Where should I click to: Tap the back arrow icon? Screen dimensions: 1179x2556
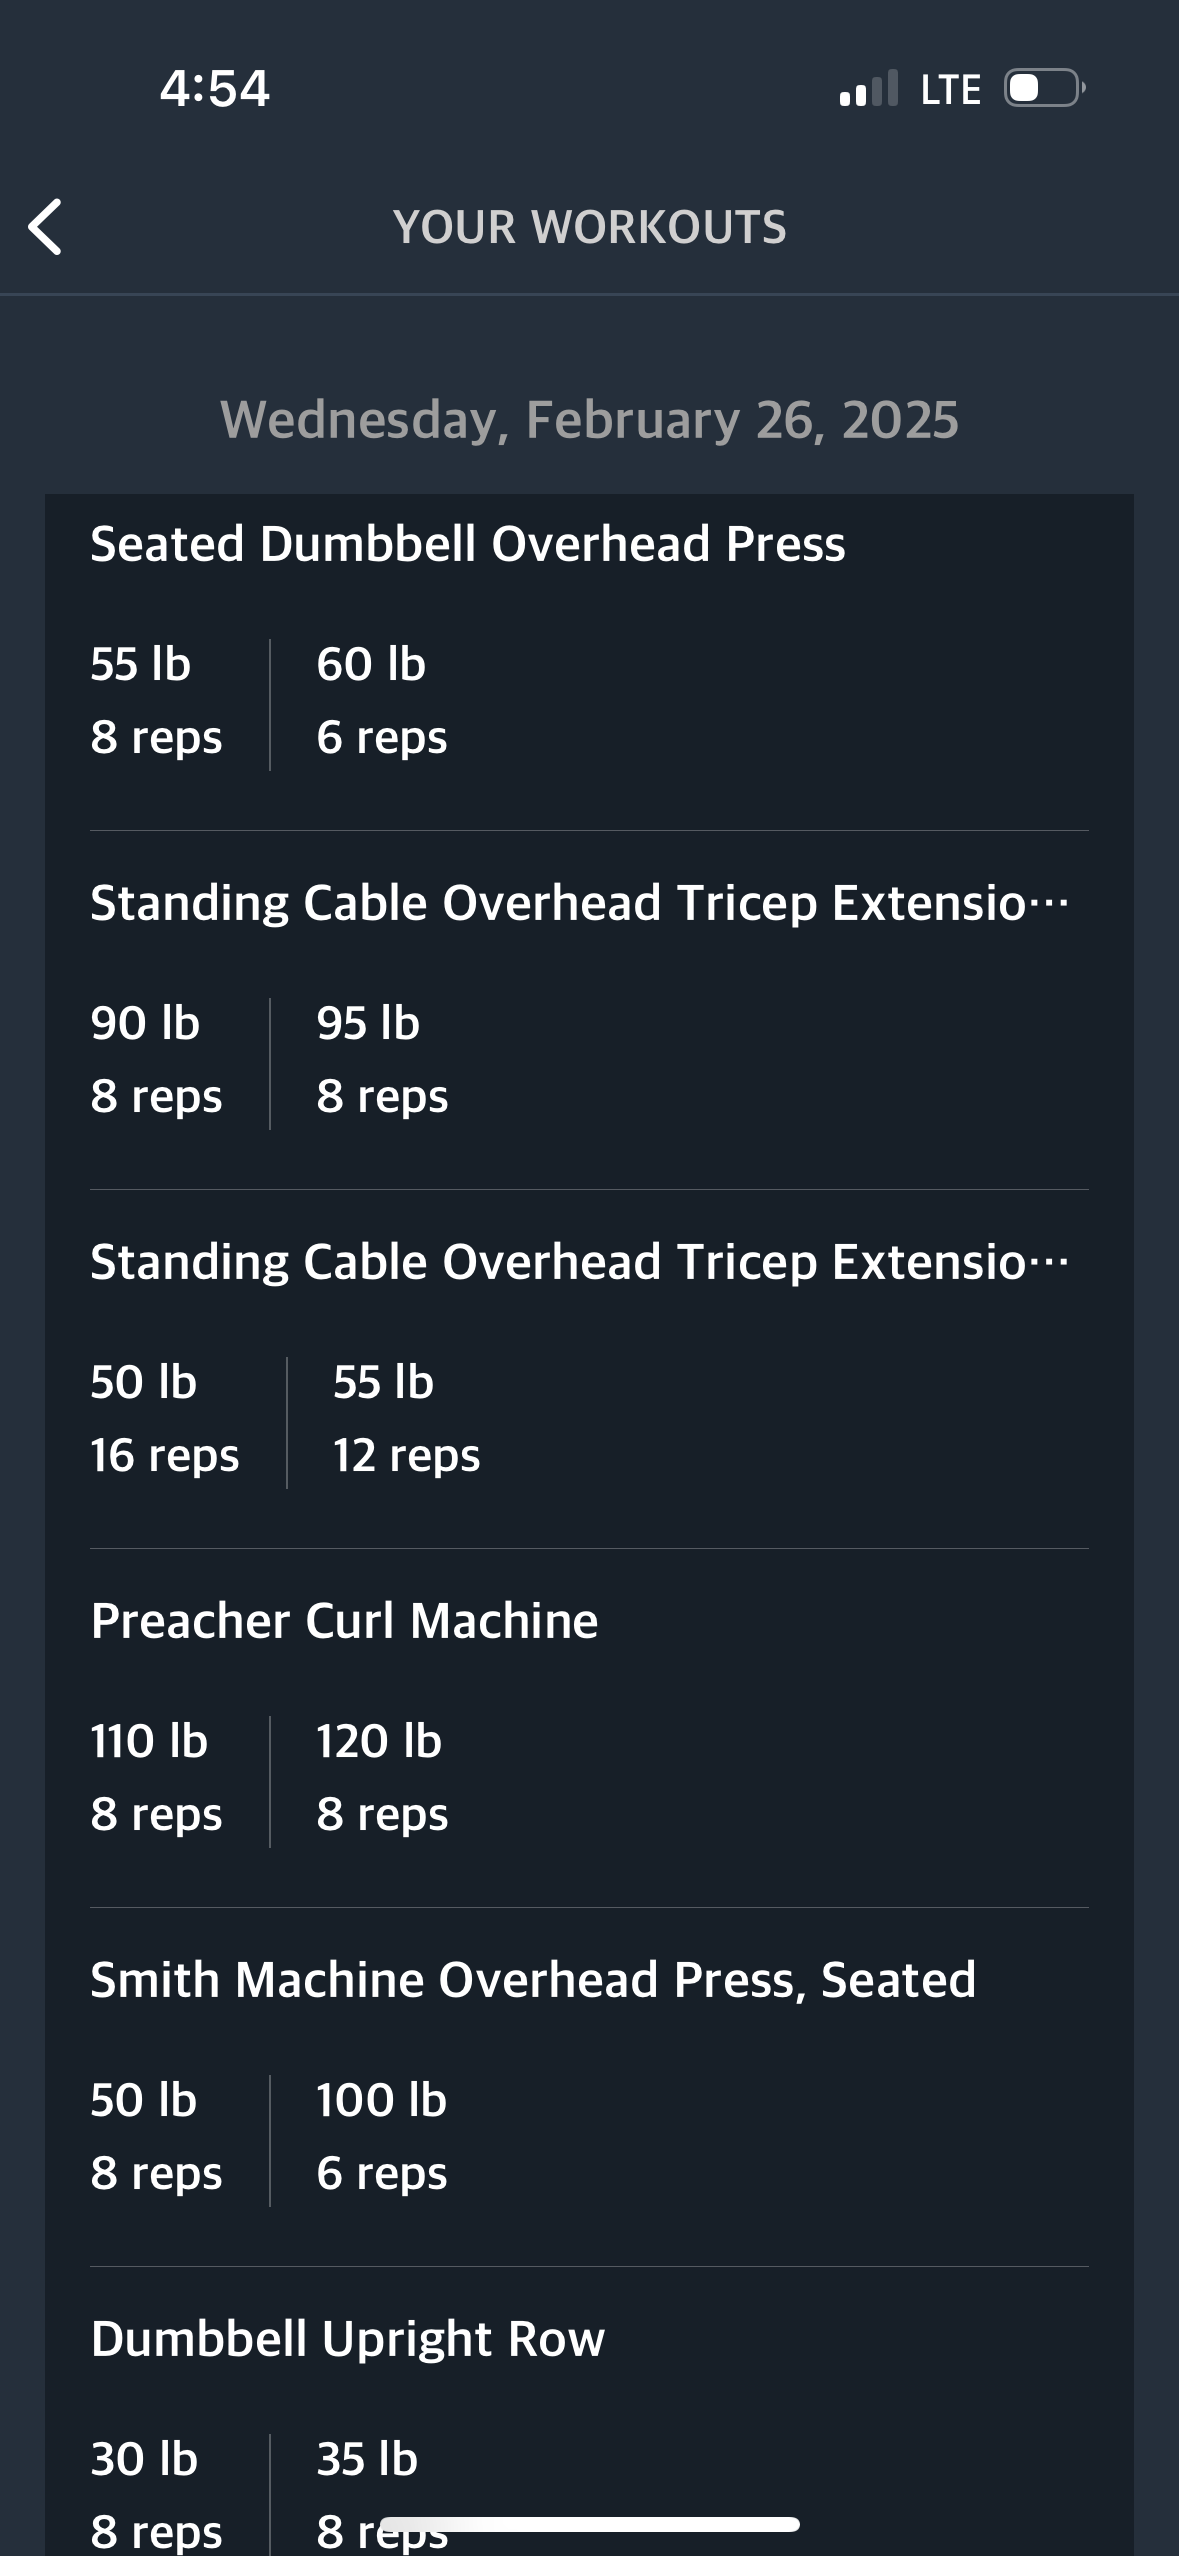45,227
